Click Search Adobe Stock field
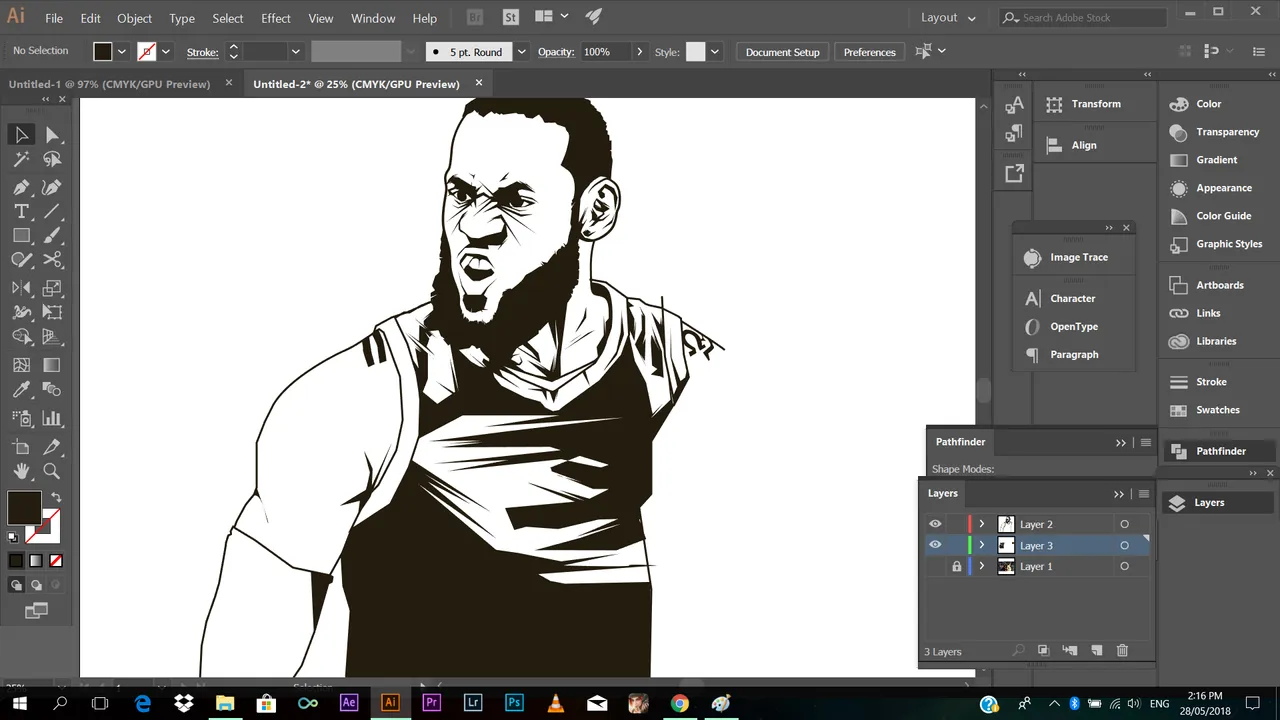 (1083, 18)
